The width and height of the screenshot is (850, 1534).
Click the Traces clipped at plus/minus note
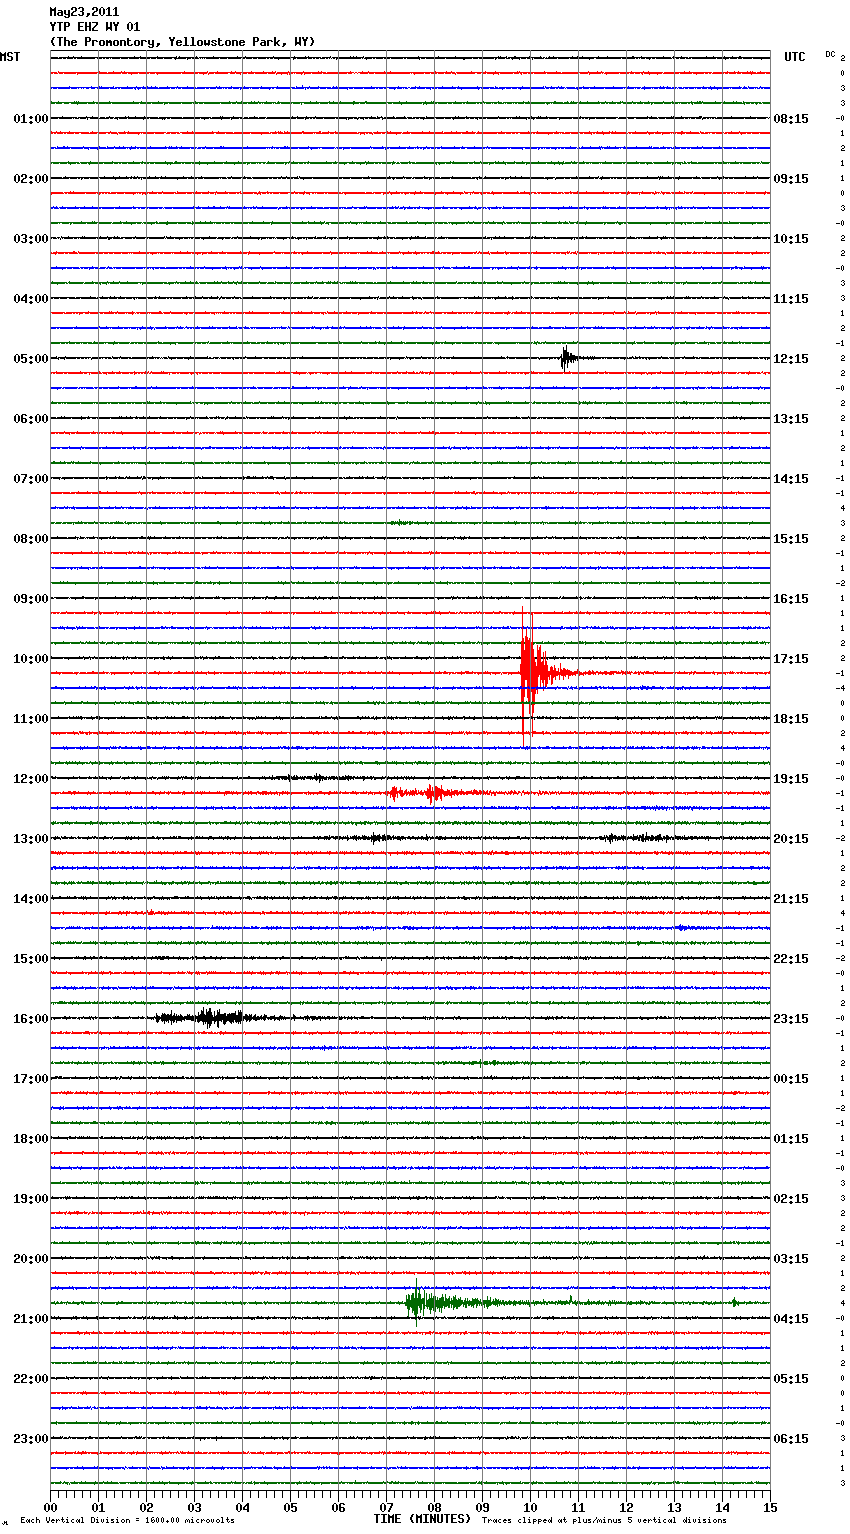pyautogui.click(x=604, y=1520)
